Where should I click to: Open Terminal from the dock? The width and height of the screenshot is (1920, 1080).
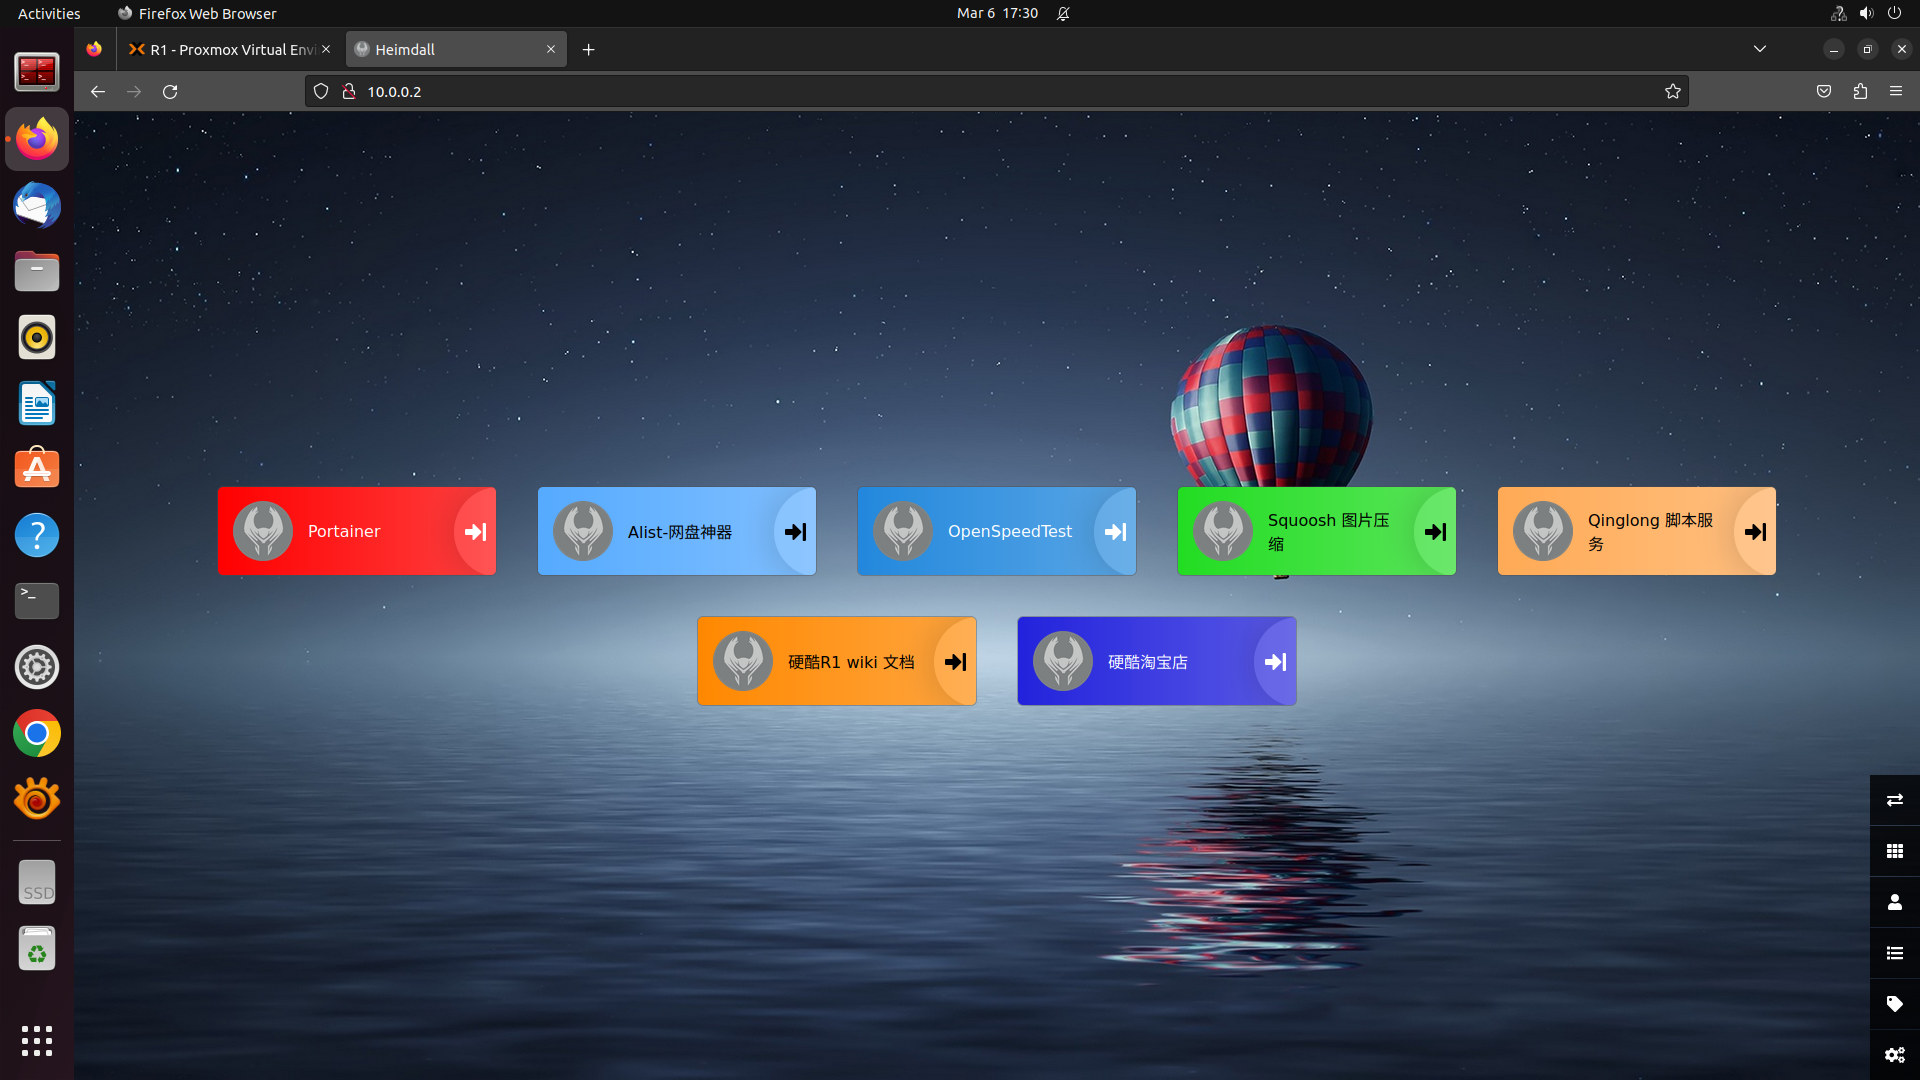tap(37, 601)
